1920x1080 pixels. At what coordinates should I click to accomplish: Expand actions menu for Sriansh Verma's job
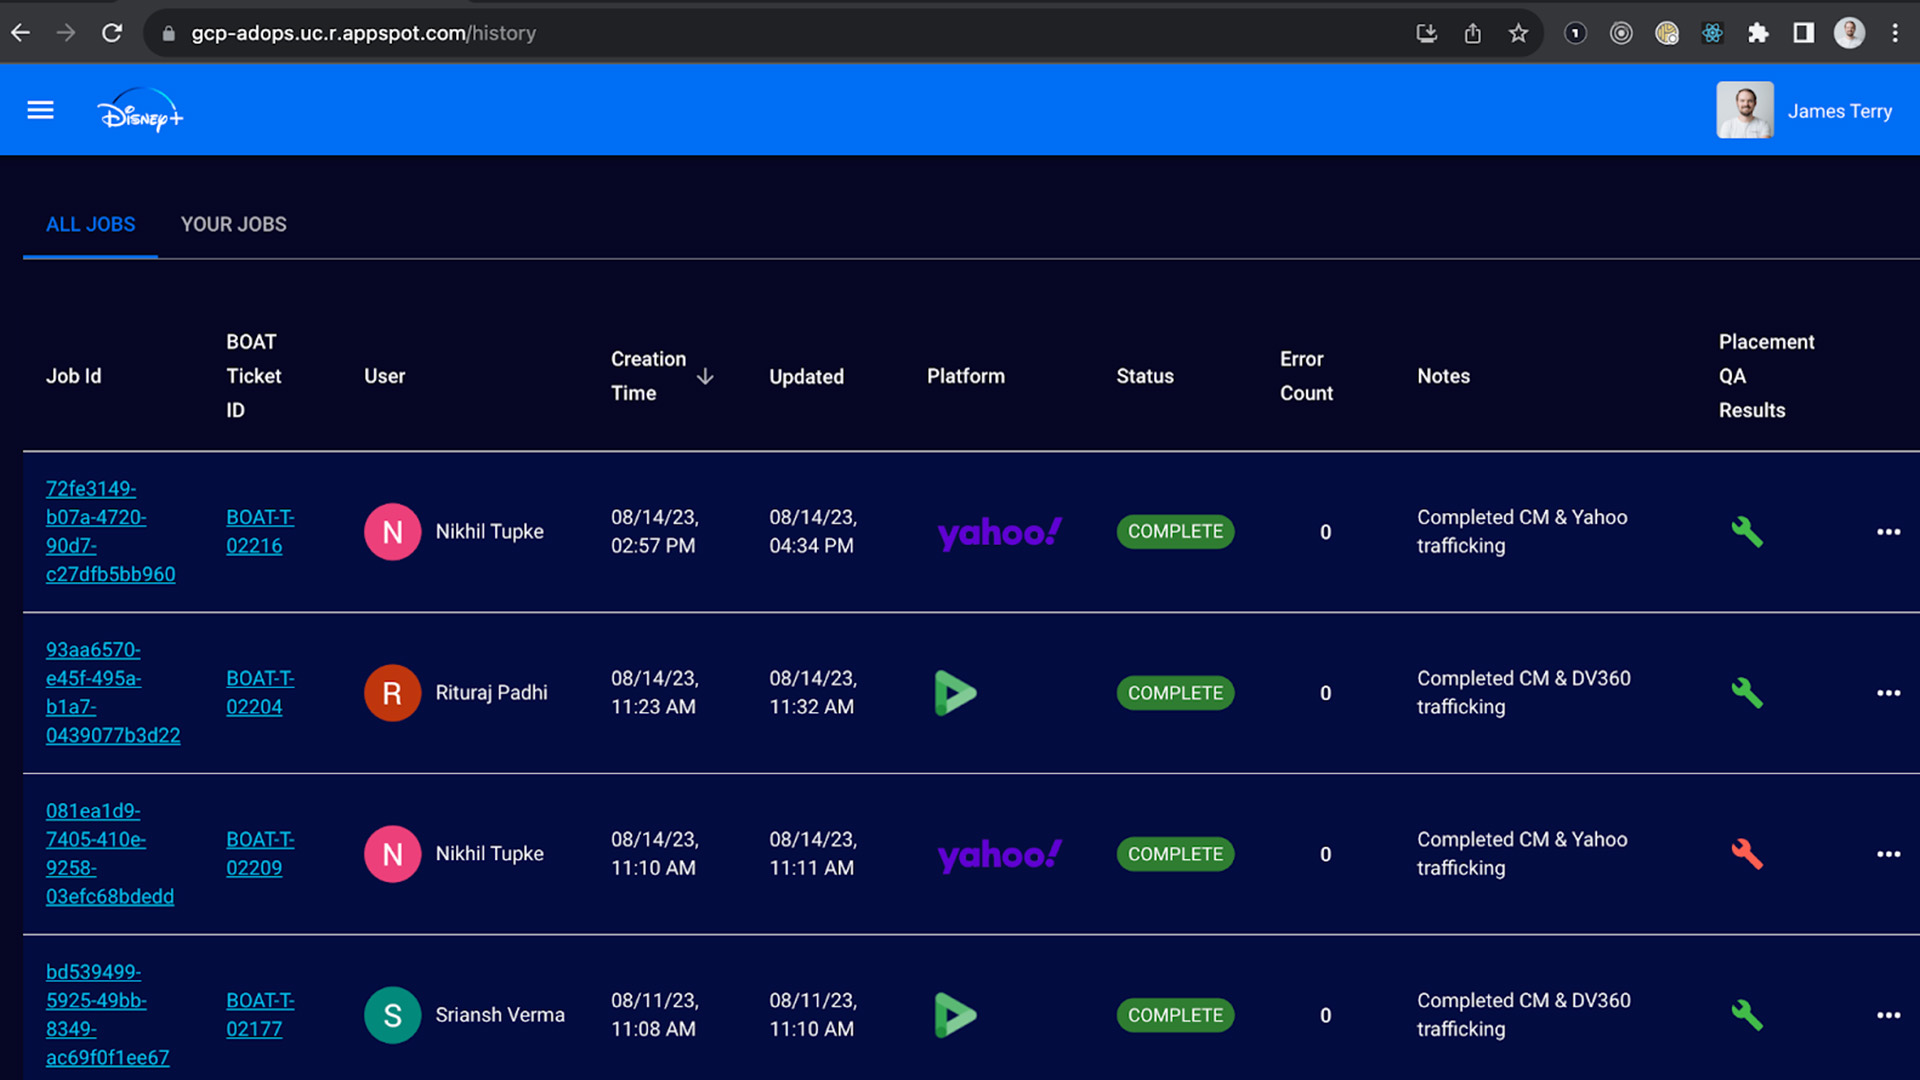pos(1888,1015)
